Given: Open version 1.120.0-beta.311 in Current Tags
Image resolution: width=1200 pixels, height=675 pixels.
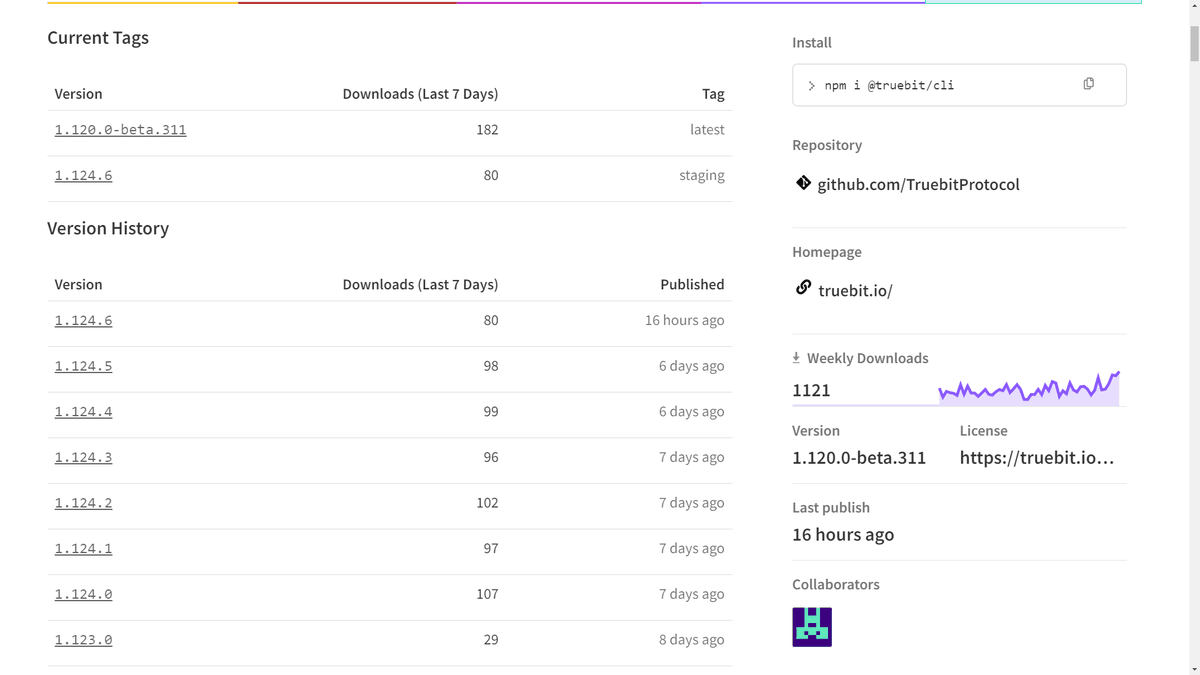Looking at the screenshot, I should point(120,130).
